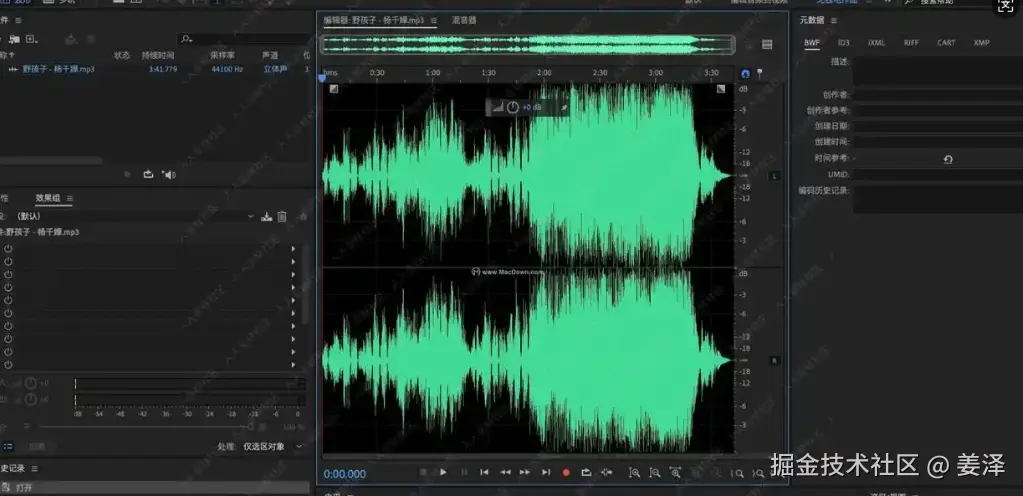This screenshot has width=1023, height=496.
Task: Click the Rewind transport button
Action: [x=505, y=473]
